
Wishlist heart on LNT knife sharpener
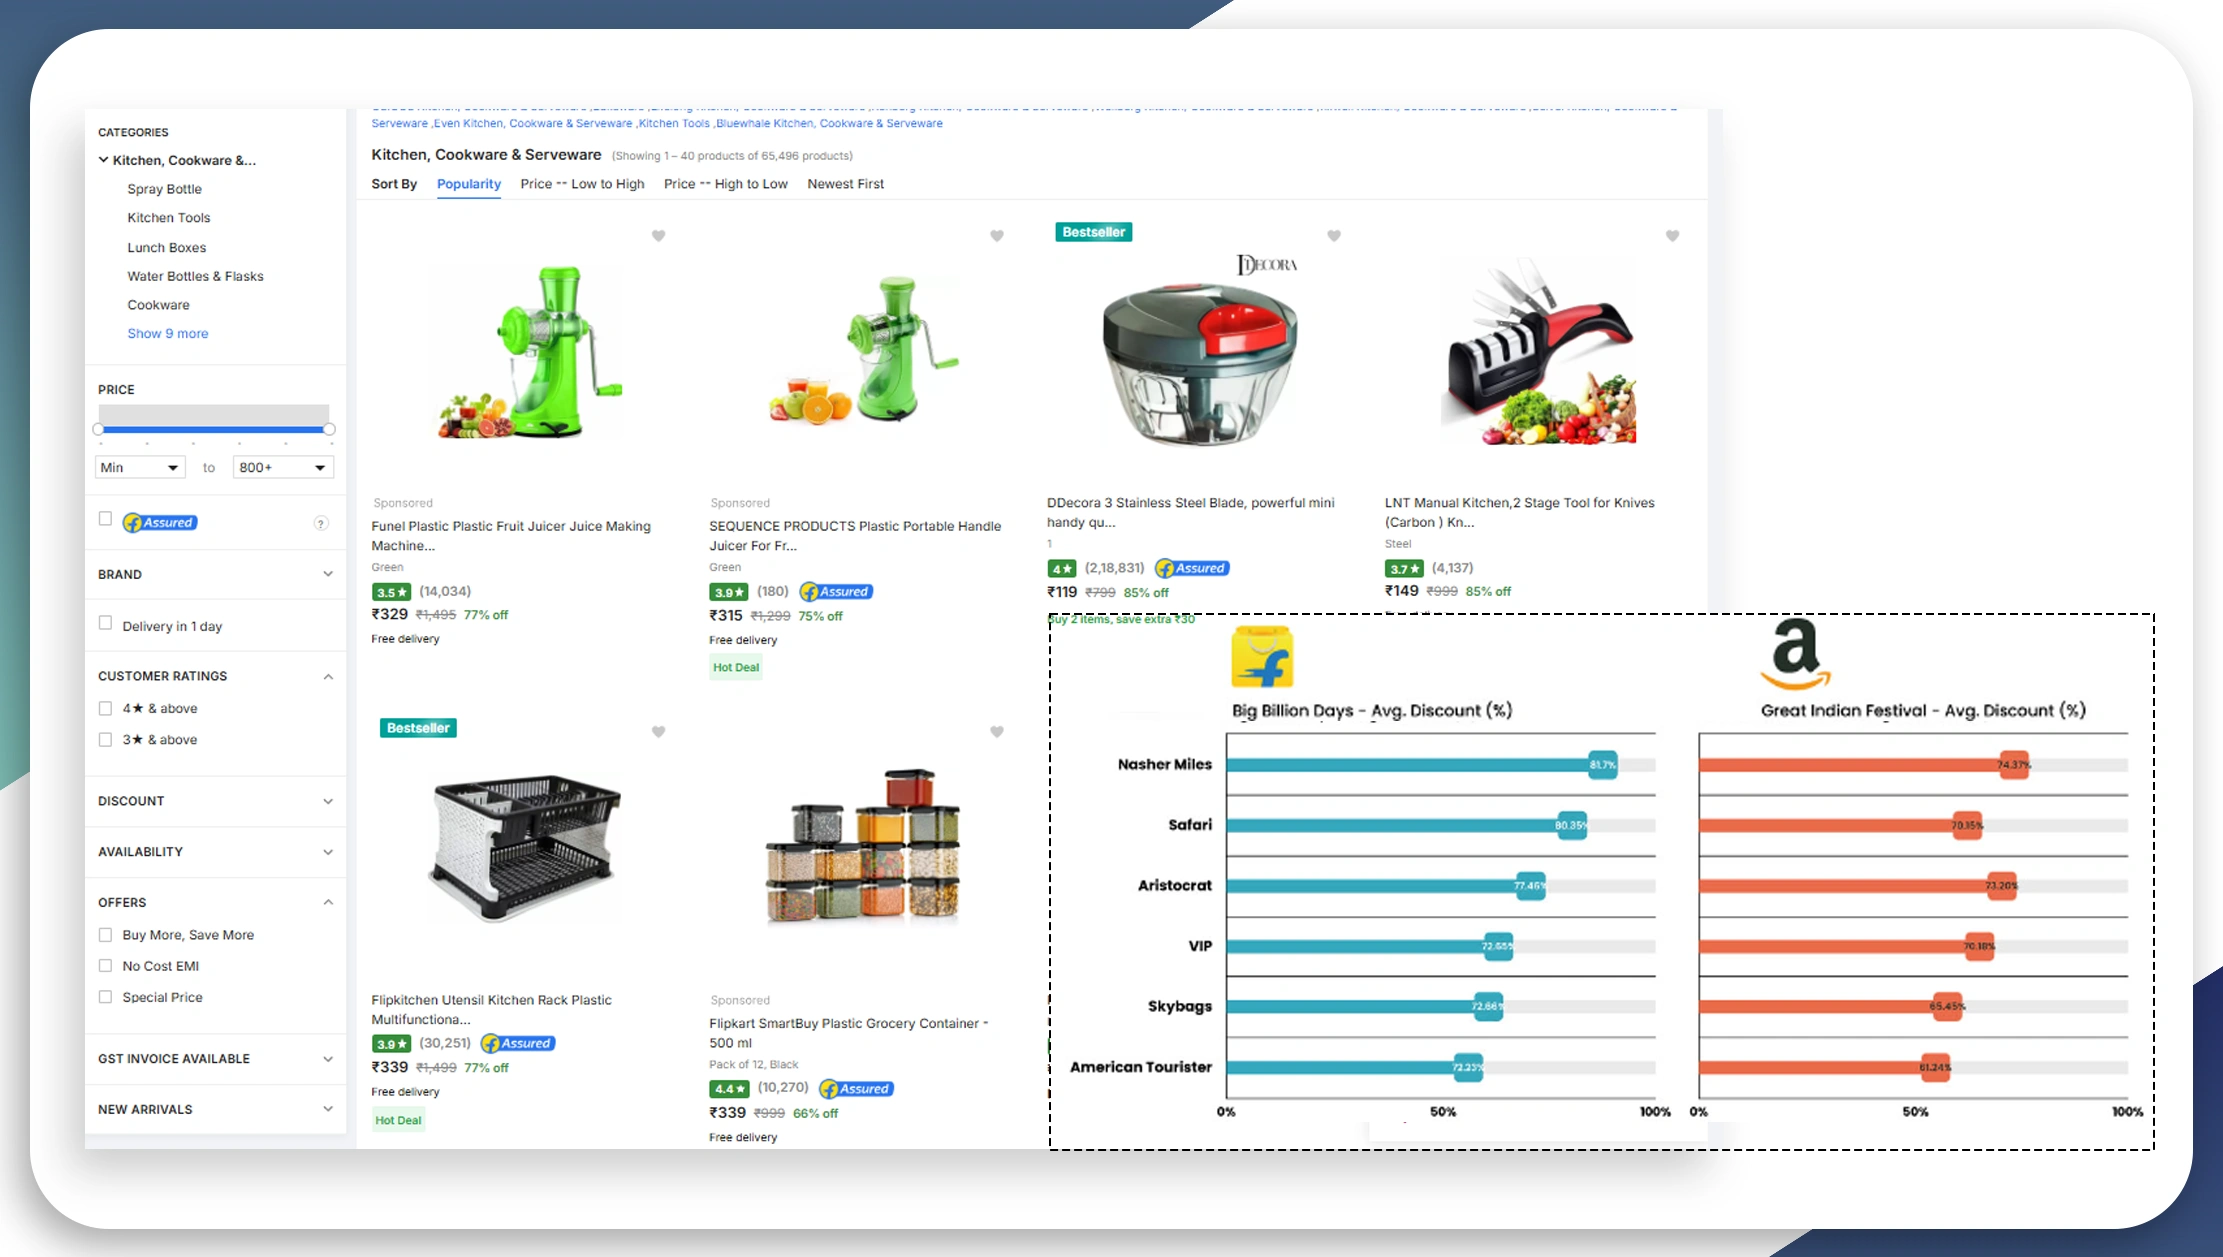point(1672,236)
